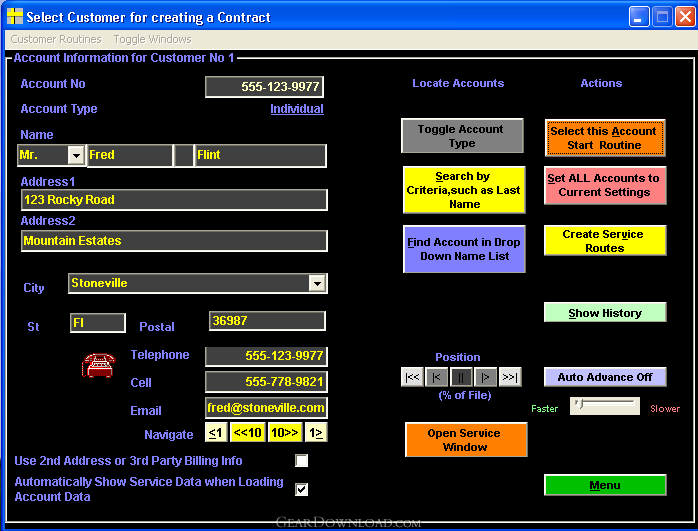The height and width of the screenshot is (531, 698).
Task: Uncheck Automatically Show Service Data checkbox
Action: click(301, 489)
